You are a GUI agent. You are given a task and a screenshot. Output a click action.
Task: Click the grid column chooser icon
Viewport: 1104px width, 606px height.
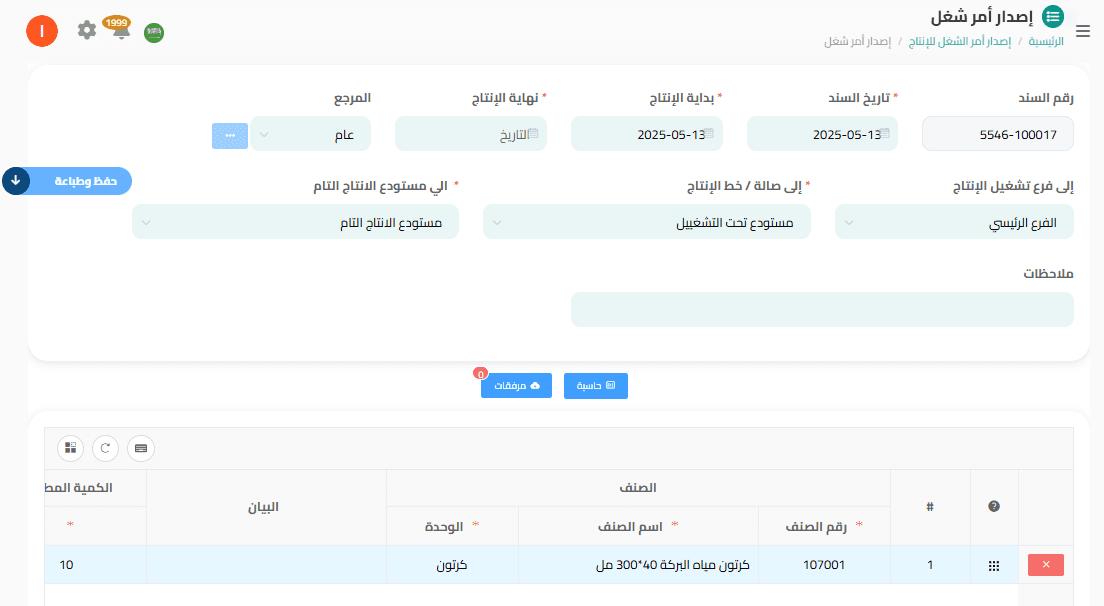point(70,448)
